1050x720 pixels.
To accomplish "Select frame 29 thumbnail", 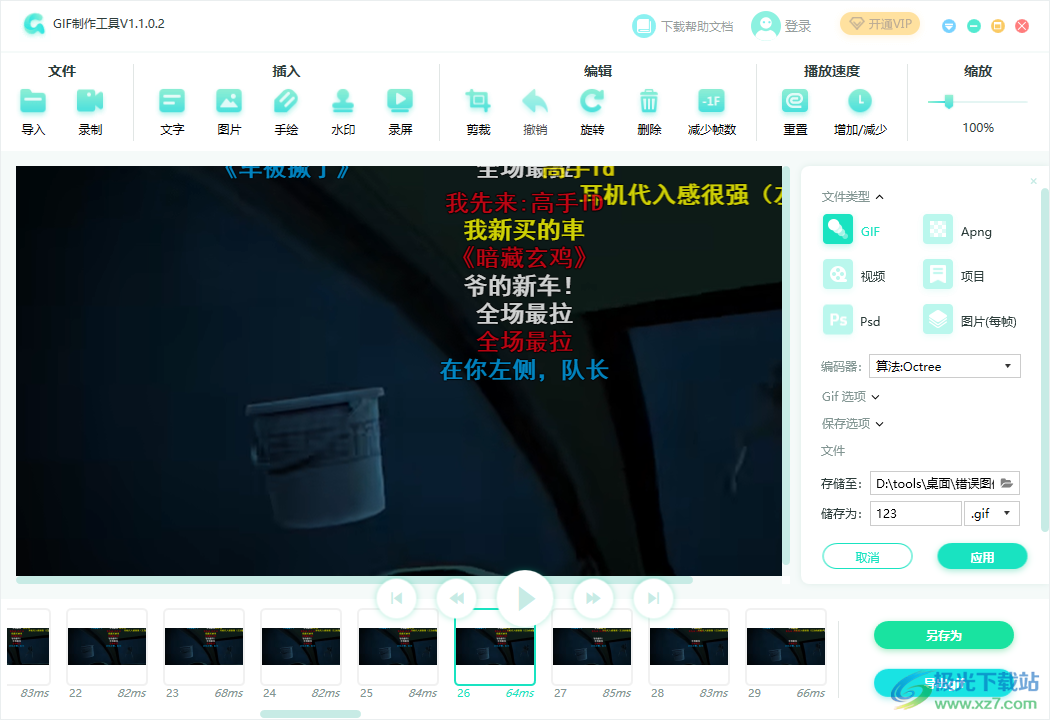I will point(786,646).
